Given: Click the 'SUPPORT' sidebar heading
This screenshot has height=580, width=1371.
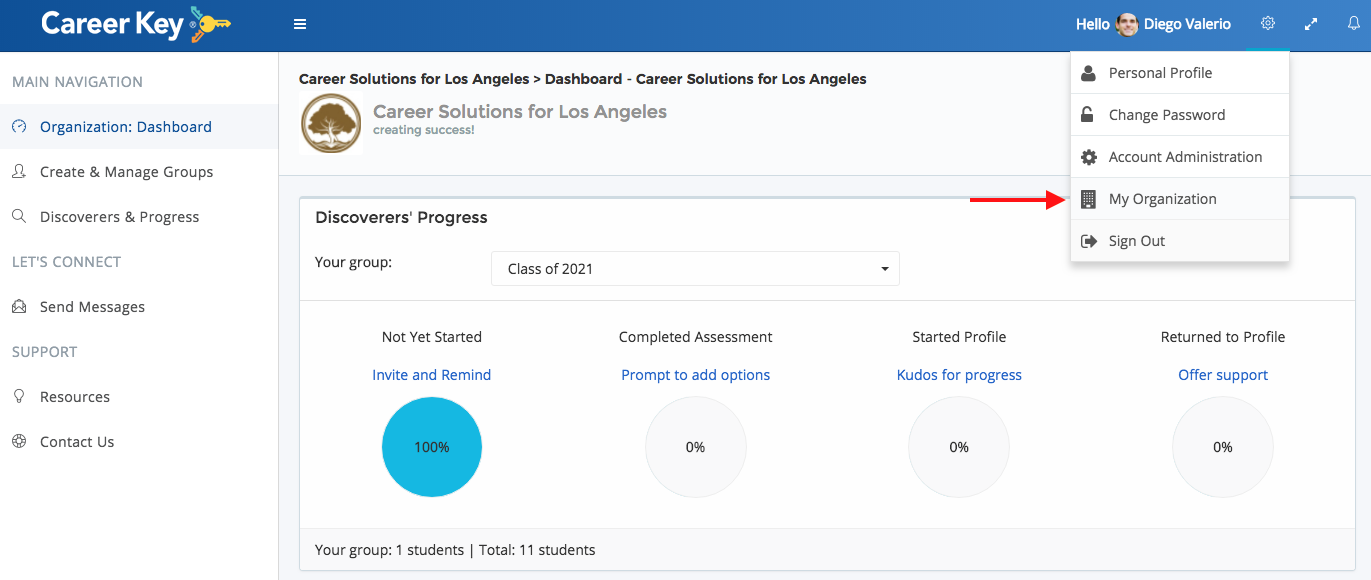Looking at the screenshot, I should coord(44,352).
